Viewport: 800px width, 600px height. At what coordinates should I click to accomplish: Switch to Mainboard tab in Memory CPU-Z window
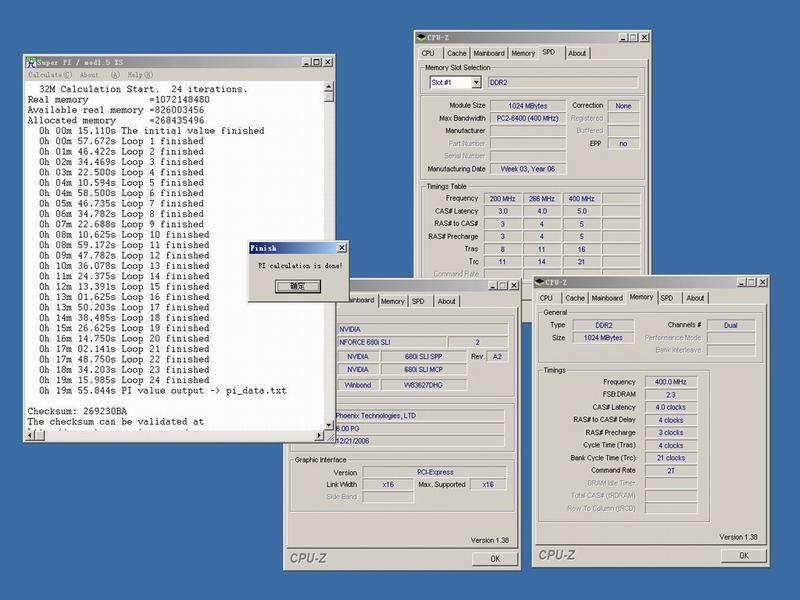(x=607, y=298)
